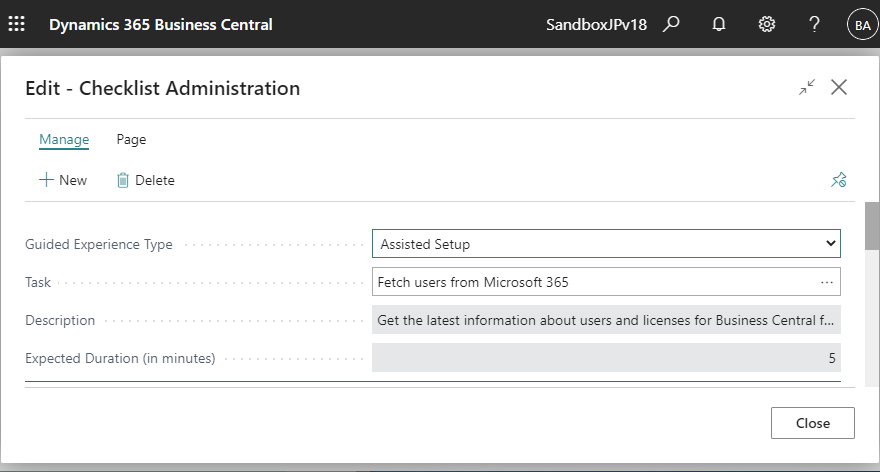The height and width of the screenshot is (472, 880).
Task: Open the settings gear icon
Action: point(767,24)
